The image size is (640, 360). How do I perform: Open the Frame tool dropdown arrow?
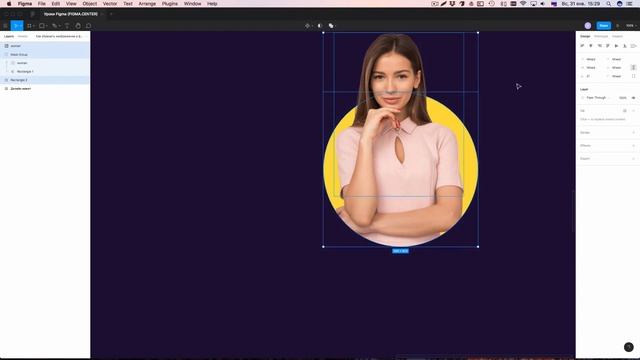pyautogui.click(x=34, y=26)
